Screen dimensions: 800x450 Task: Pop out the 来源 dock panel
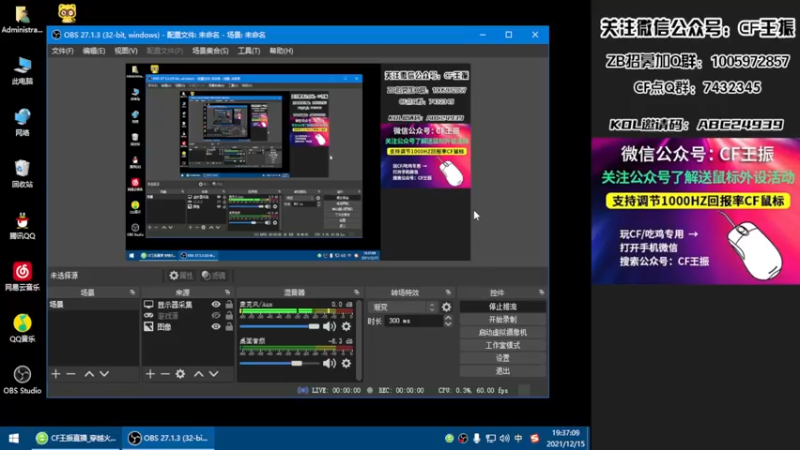[x=228, y=292]
